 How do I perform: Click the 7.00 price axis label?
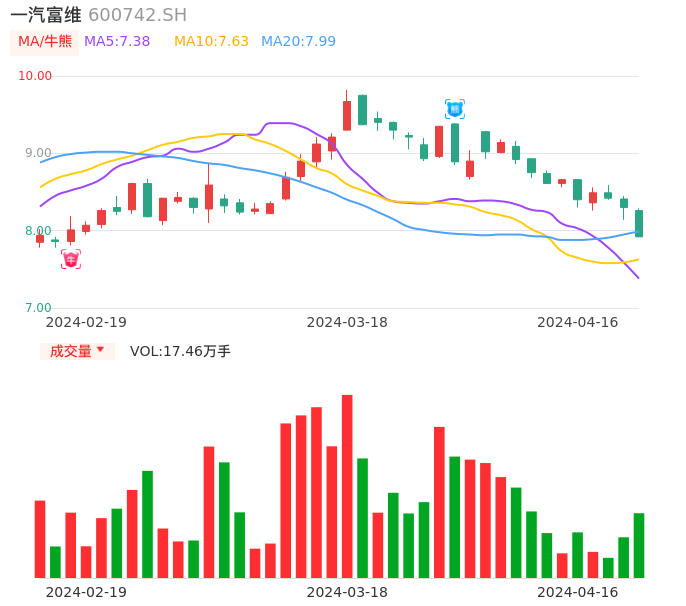point(38,308)
